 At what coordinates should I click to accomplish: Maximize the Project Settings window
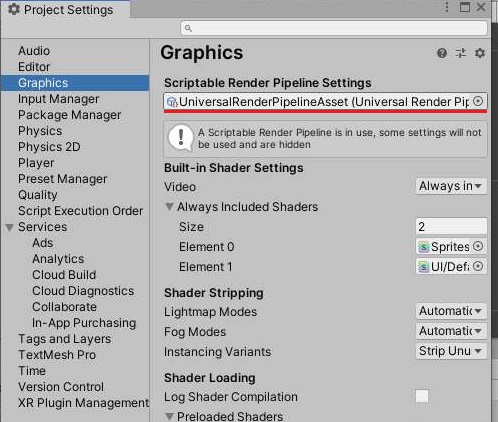[465, 7]
